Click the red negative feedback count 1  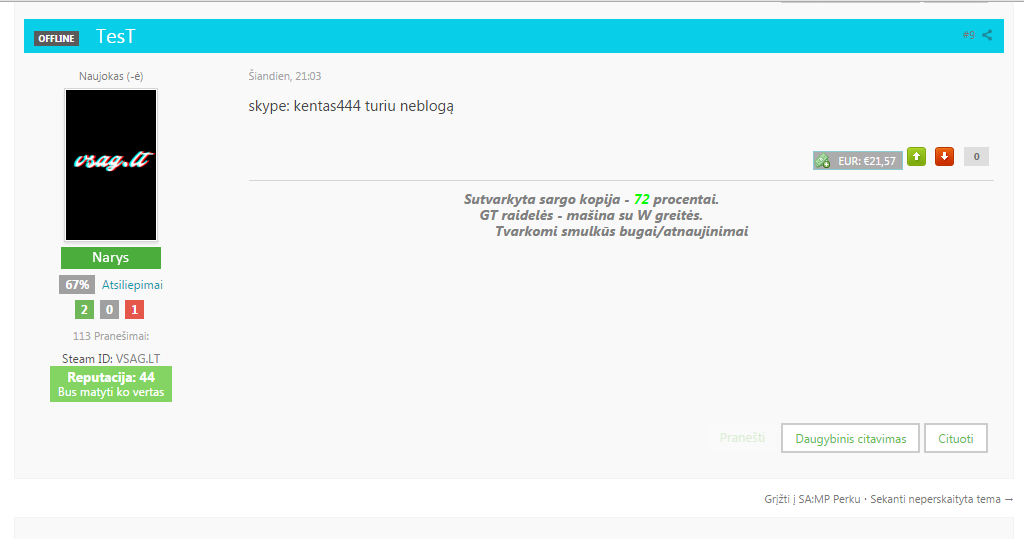(135, 310)
